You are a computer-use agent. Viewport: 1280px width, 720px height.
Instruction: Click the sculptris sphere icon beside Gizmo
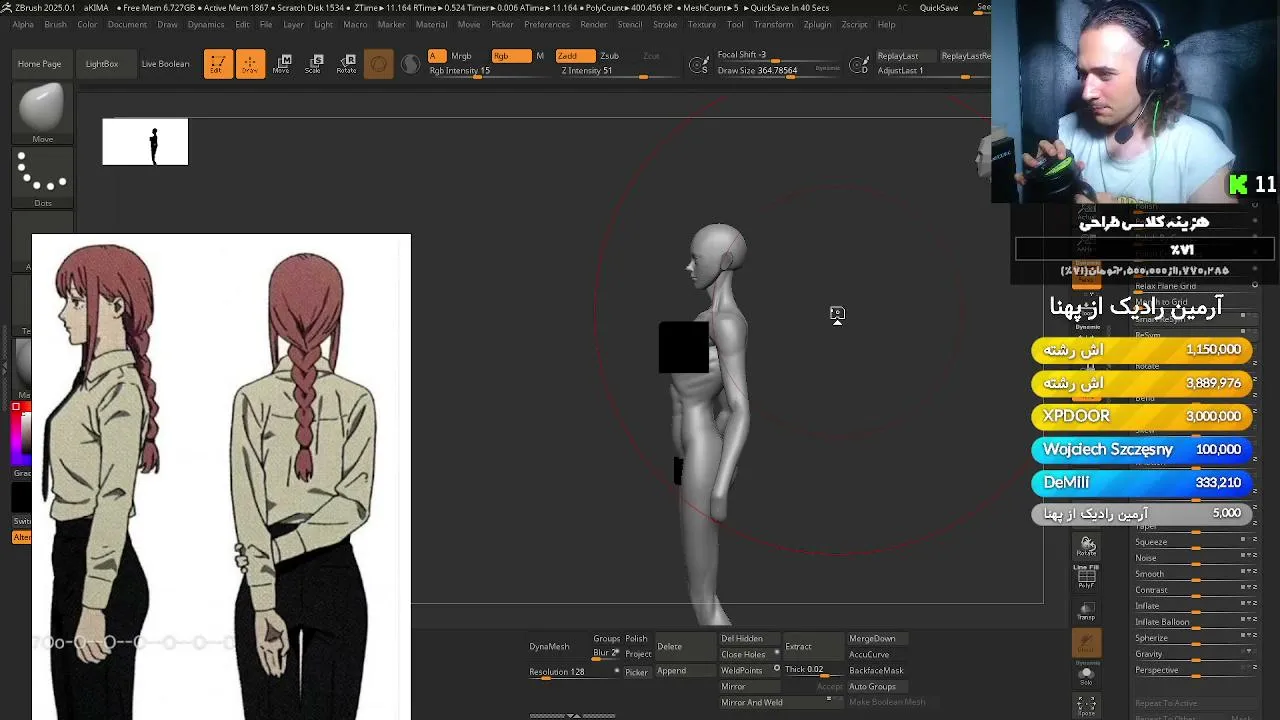[x=410, y=65]
